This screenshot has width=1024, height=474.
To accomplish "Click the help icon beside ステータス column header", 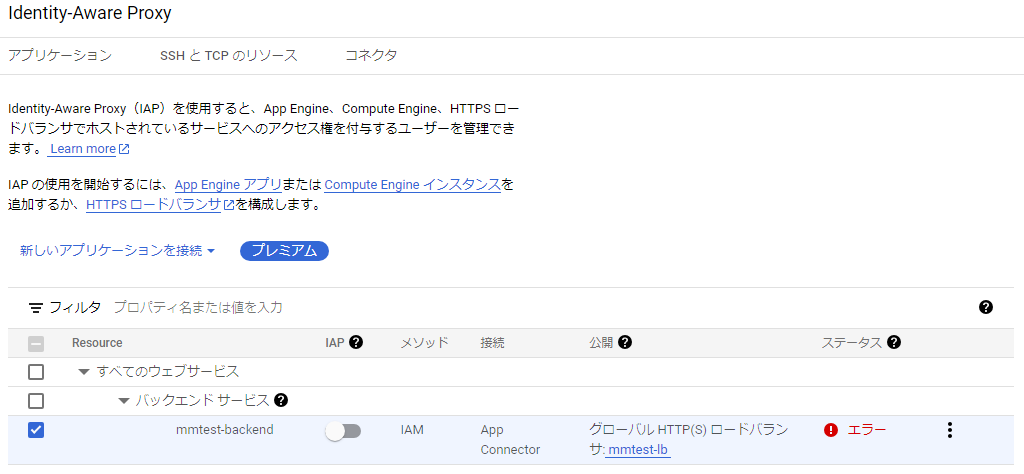I will (894, 343).
